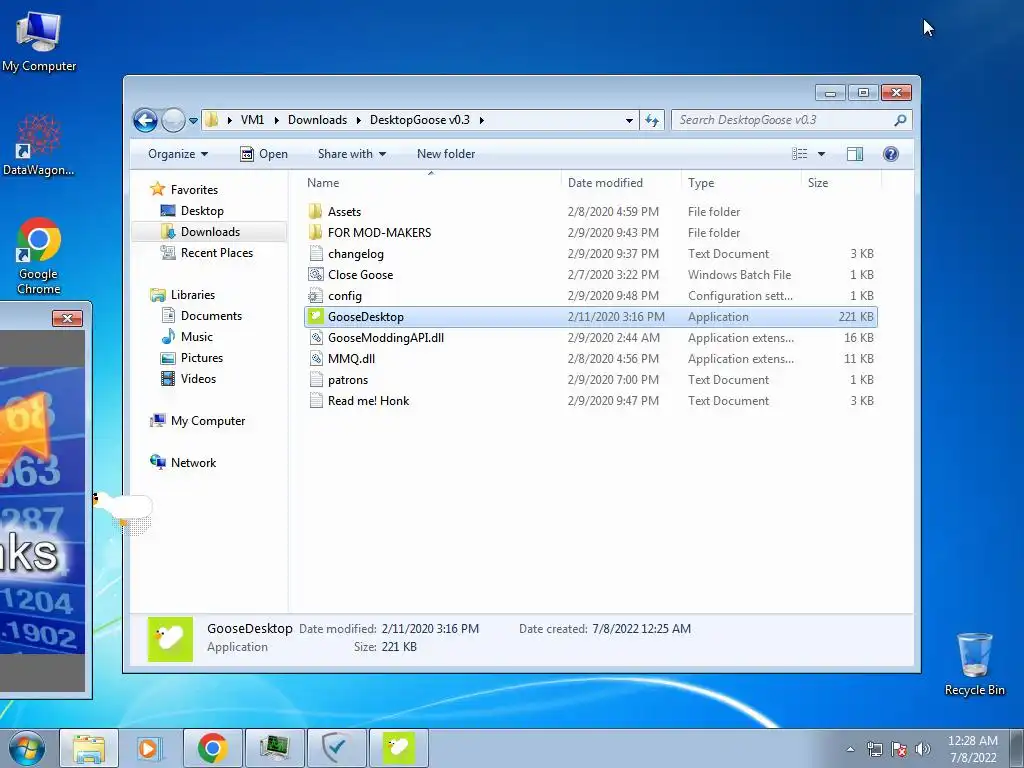Image resolution: width=1024 pixels, height=768 pixels.
Task: Toggle the preview pane icon
Action: (x=854, y=154)
